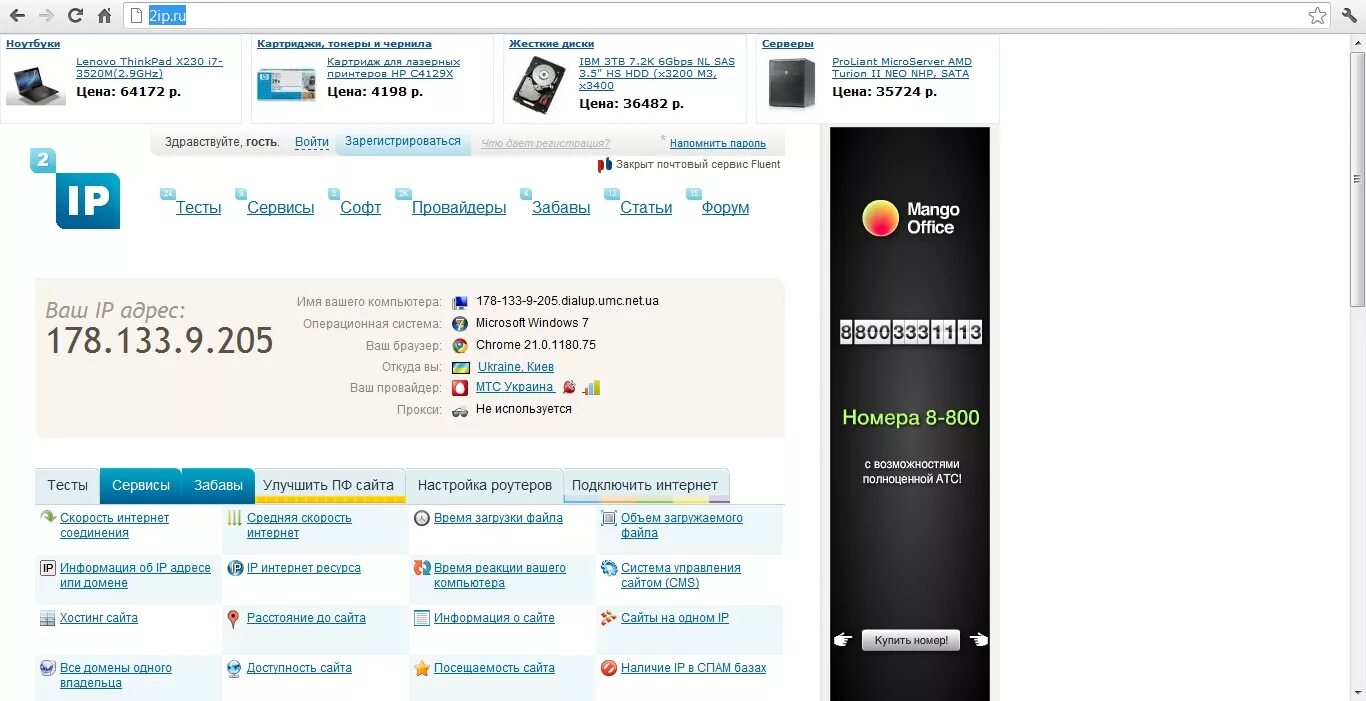1366x701 pixels.
Task: Click the star icon for site traffic
Action: click(422, 668)
